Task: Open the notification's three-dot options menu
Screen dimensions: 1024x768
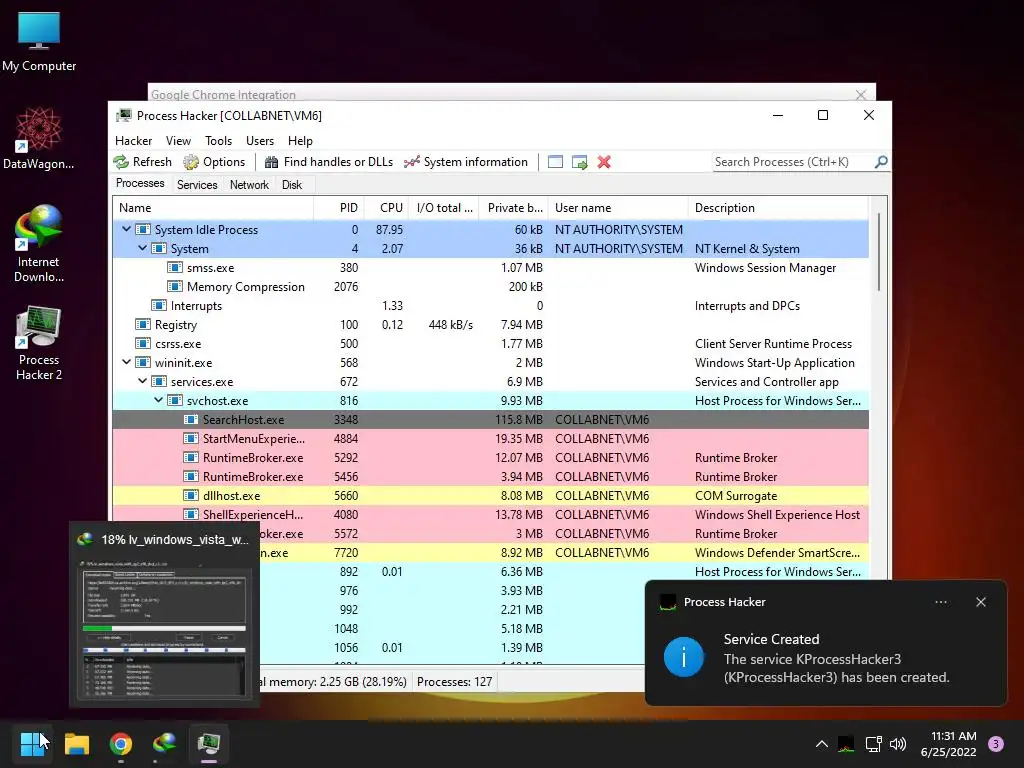Action: [940, 602]
